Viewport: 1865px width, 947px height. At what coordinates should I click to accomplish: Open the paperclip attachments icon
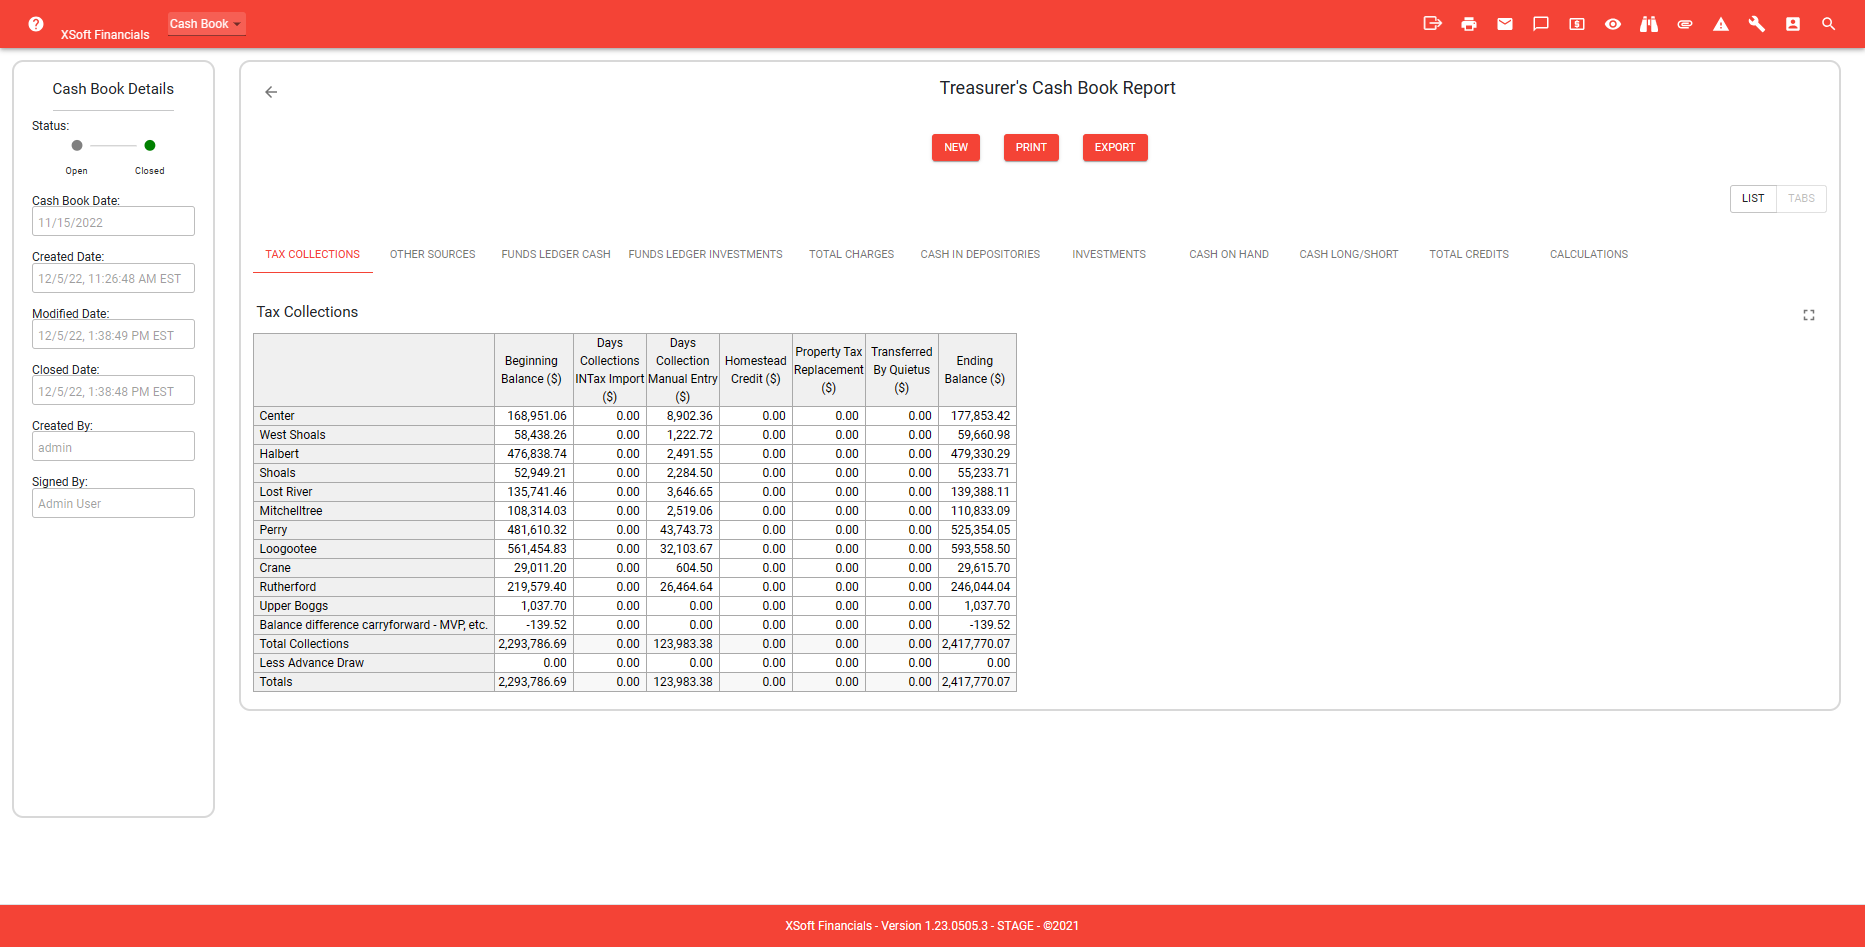(x=1684, y=24)
